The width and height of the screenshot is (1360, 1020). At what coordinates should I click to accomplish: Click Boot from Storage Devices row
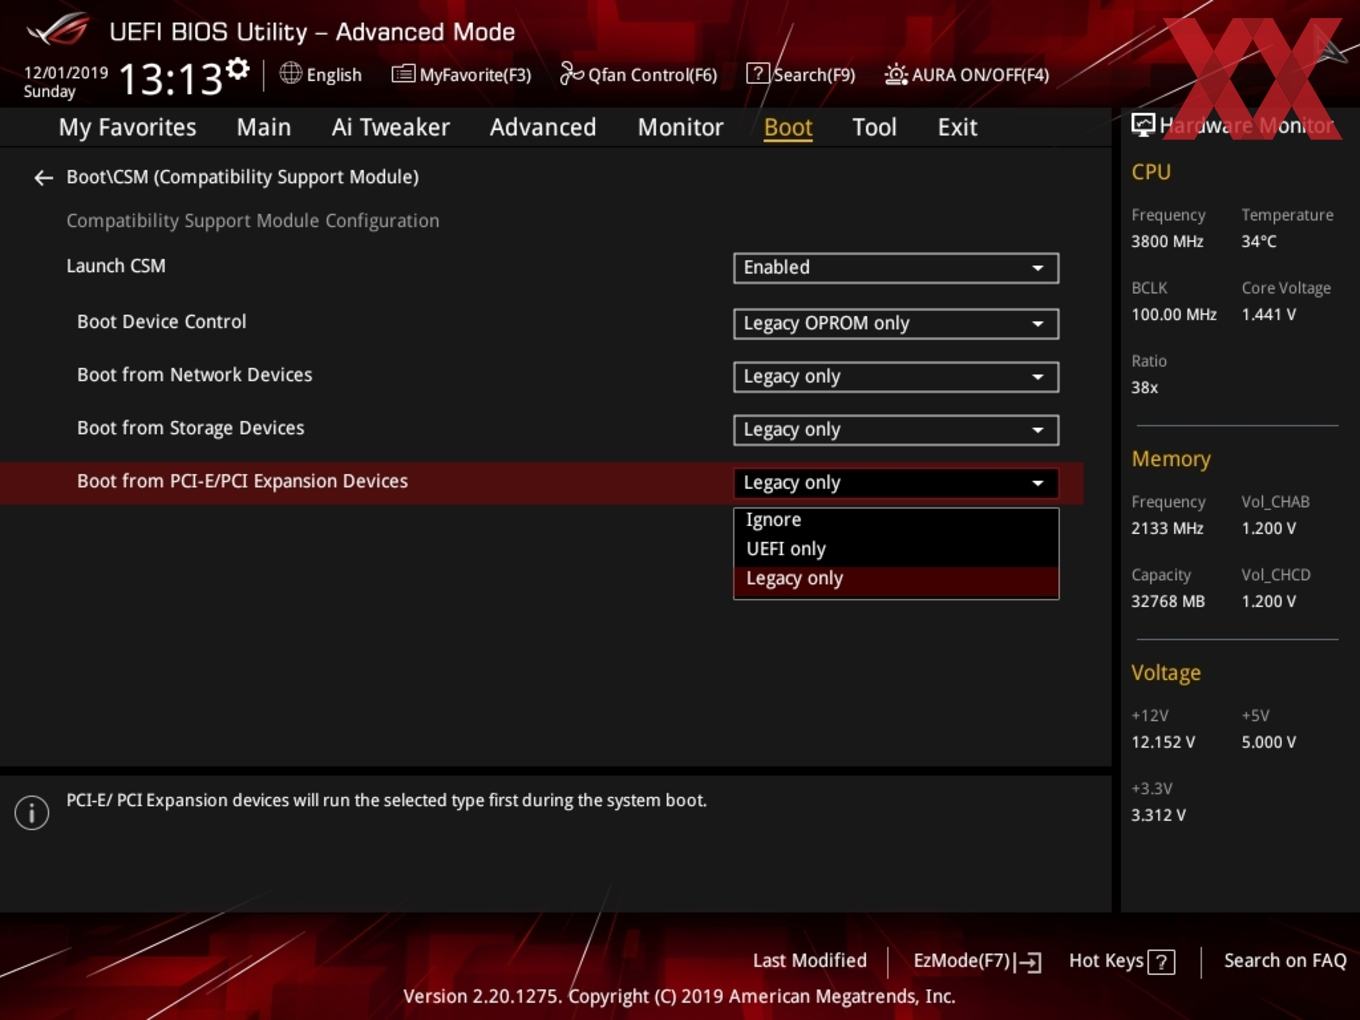(x=540, y=429)
